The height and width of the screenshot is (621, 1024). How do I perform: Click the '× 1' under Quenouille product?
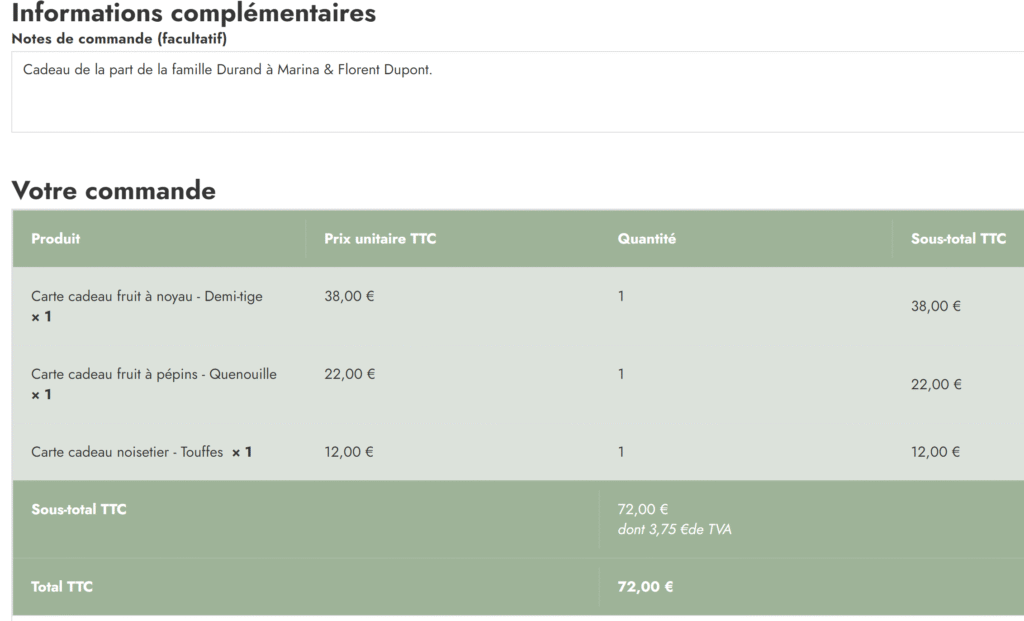(41, 394)
